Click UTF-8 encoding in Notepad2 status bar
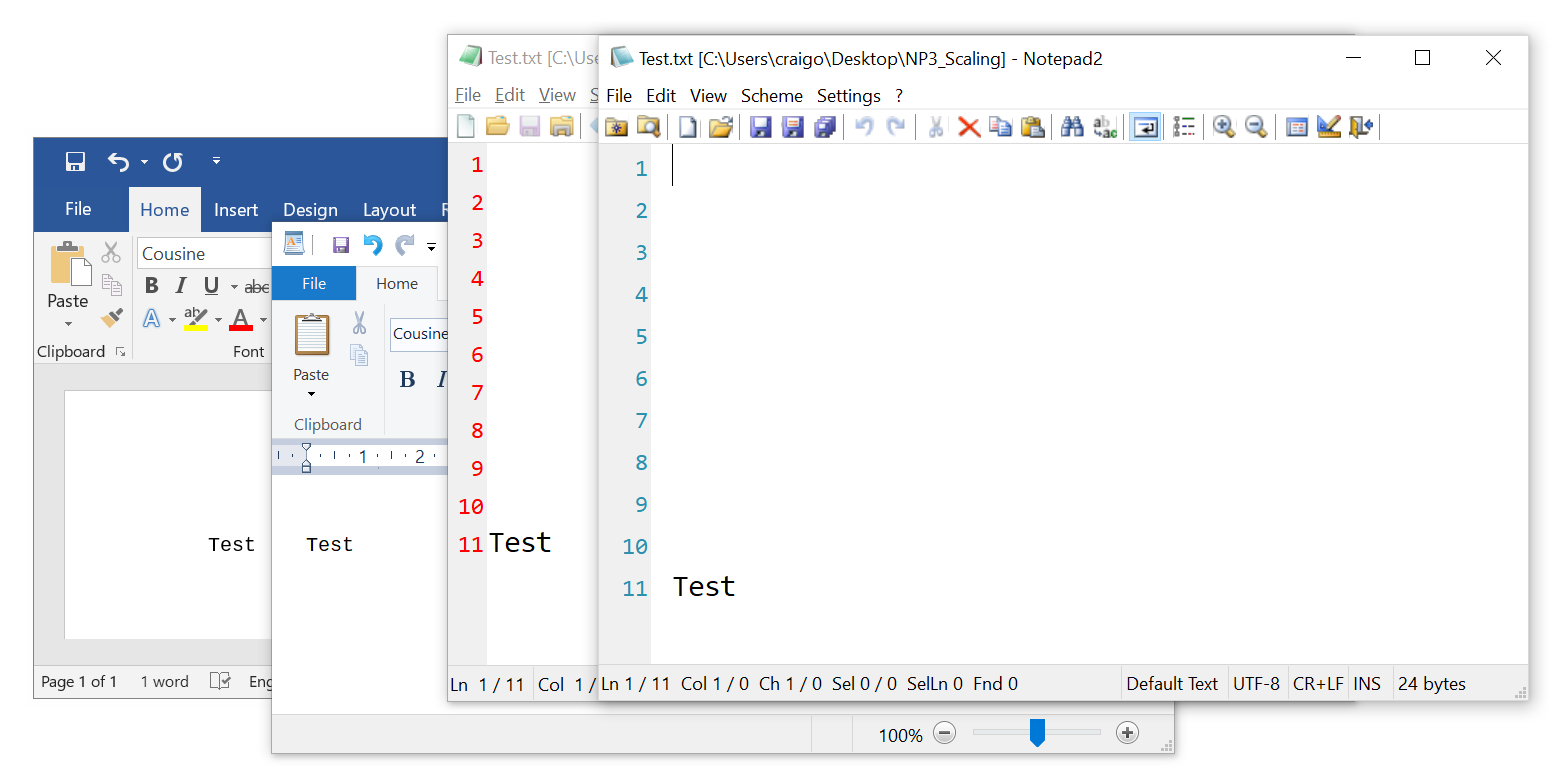Screen dimensions: 1567x779 (x=1256, y=684)
